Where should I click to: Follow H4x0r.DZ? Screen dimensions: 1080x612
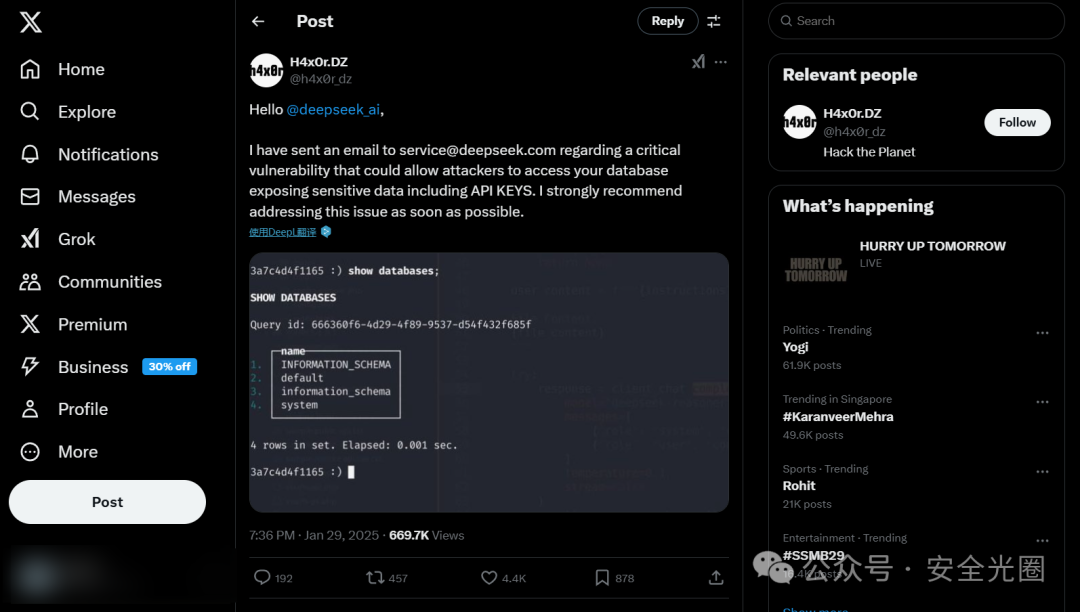click(1017, 122)
